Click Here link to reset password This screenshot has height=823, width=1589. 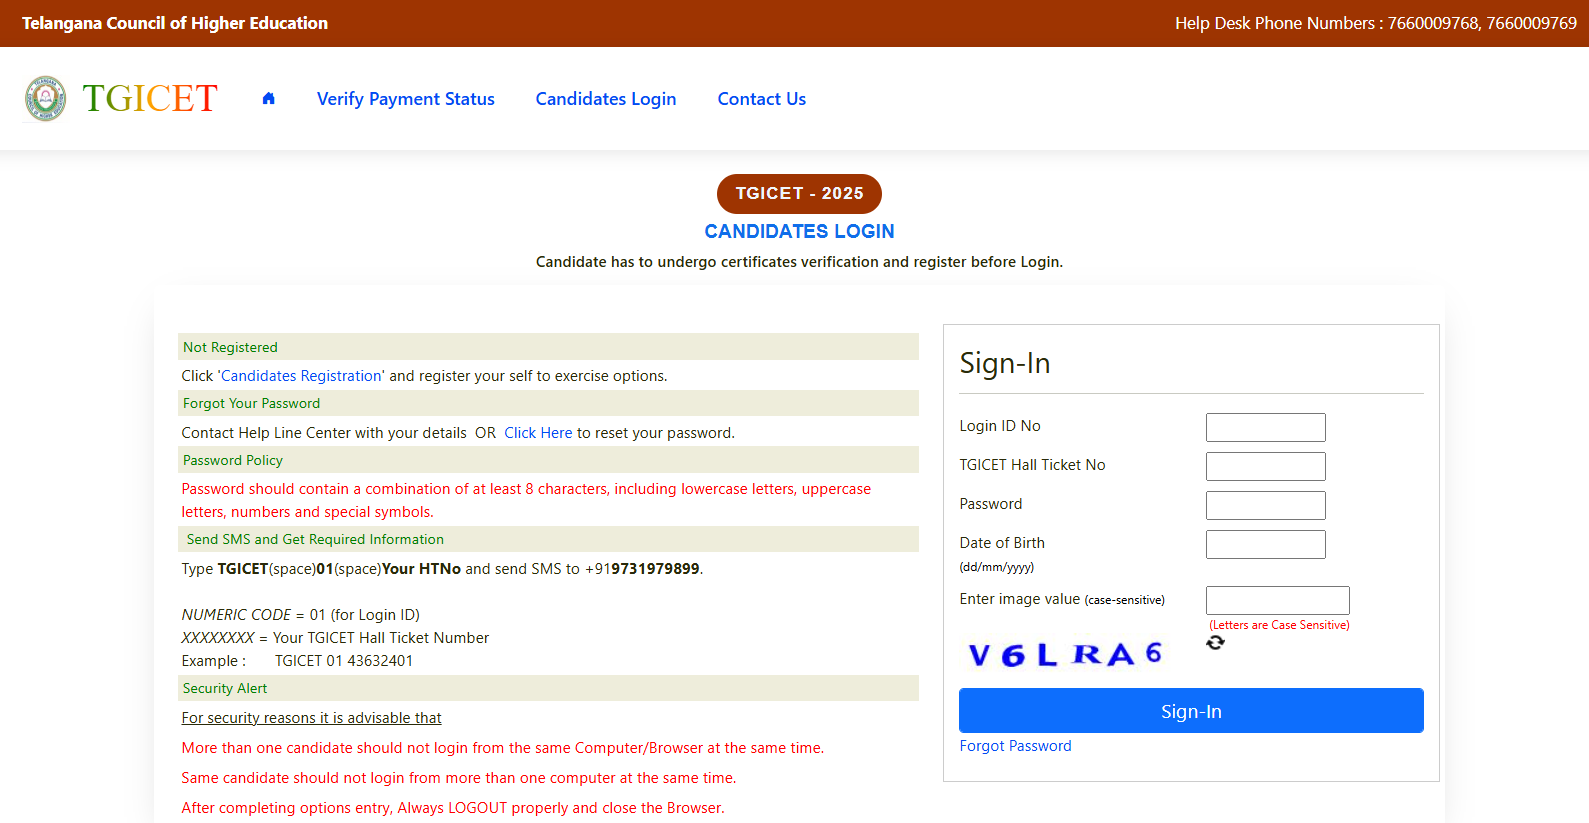[x=538, y=433]
